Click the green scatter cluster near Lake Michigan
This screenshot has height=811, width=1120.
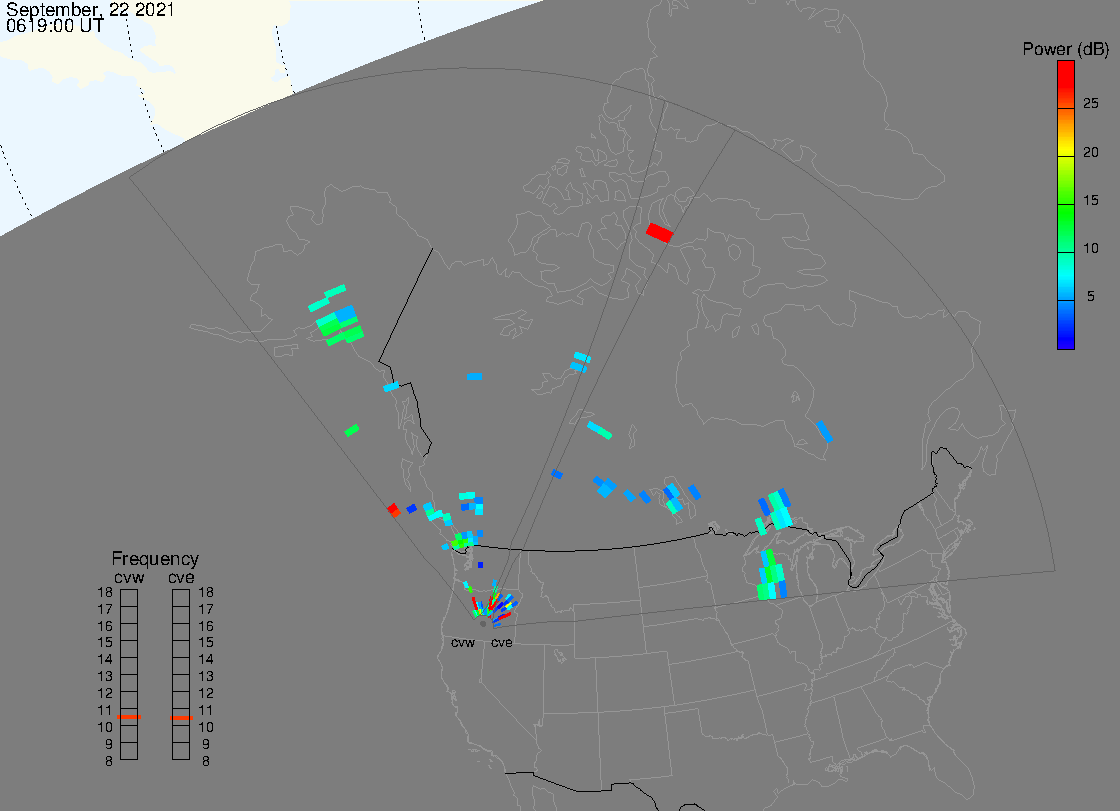point(771,576)
